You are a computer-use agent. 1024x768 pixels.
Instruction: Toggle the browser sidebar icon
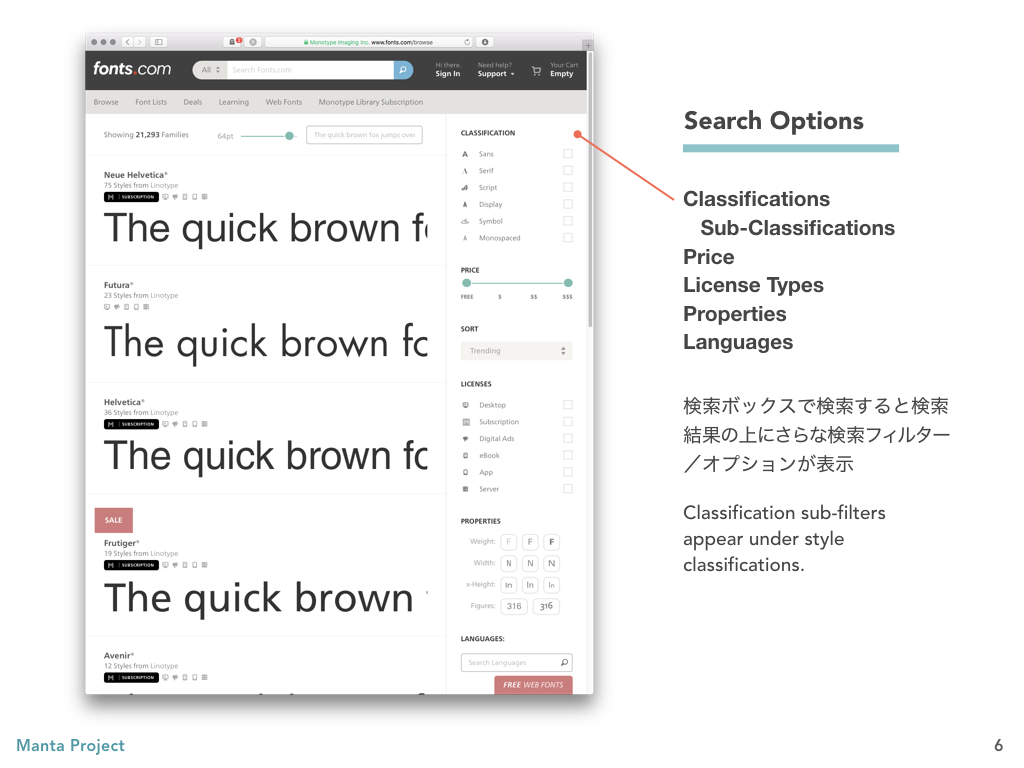pyautogui.click(x=159, y=42)
